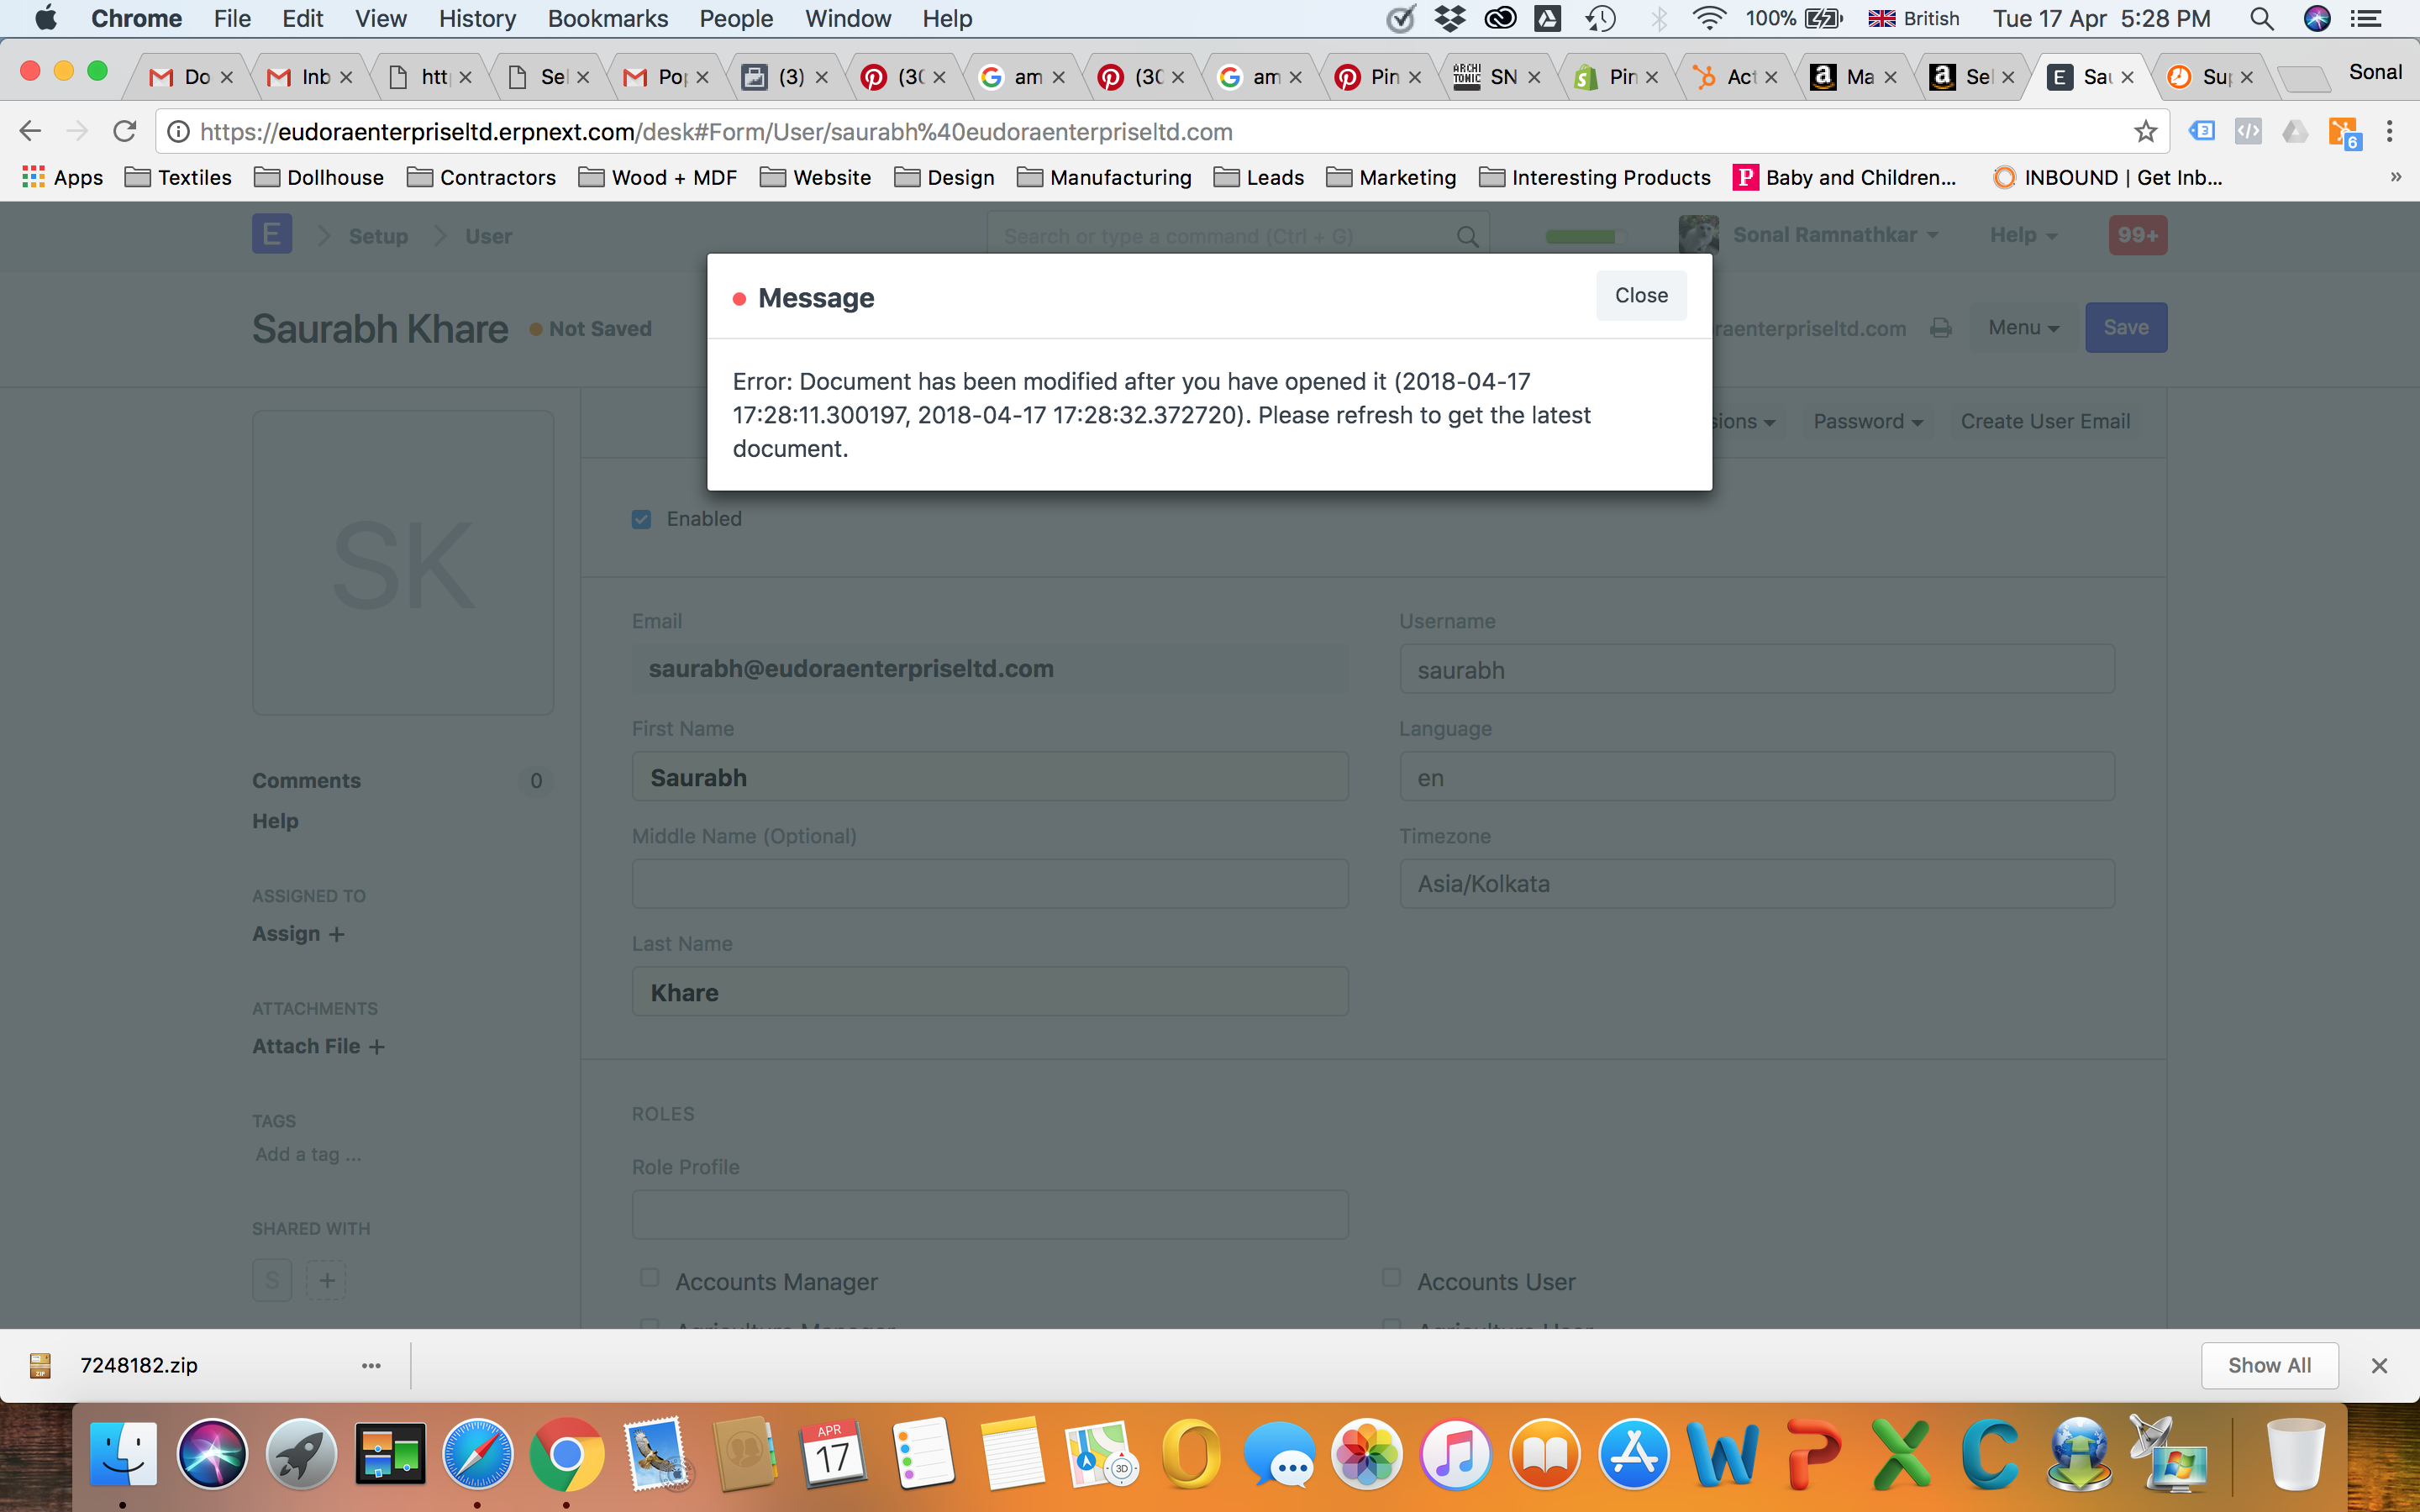This screenshot has width=2420, height=1512.
Task: Click the Save button
Action: coord(2126,327)
